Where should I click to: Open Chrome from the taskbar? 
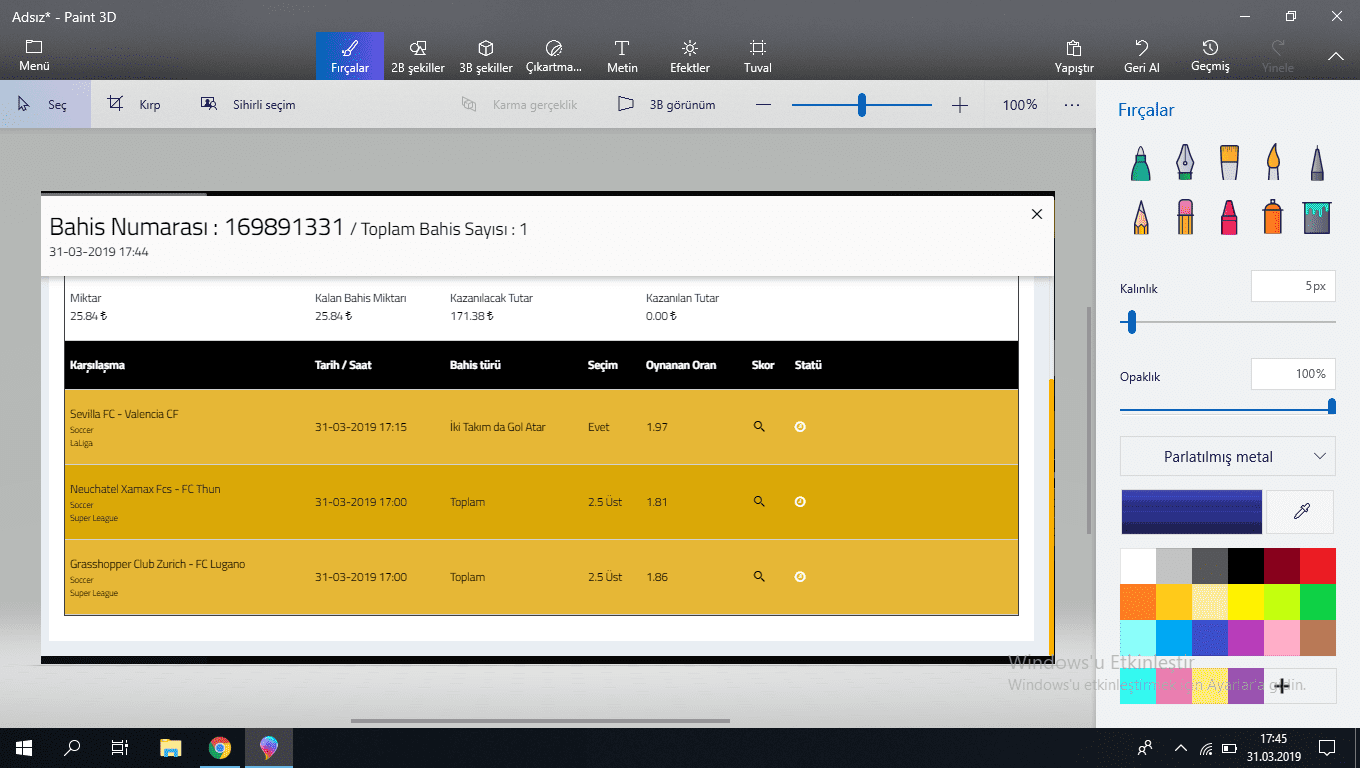tap(220, 748)
